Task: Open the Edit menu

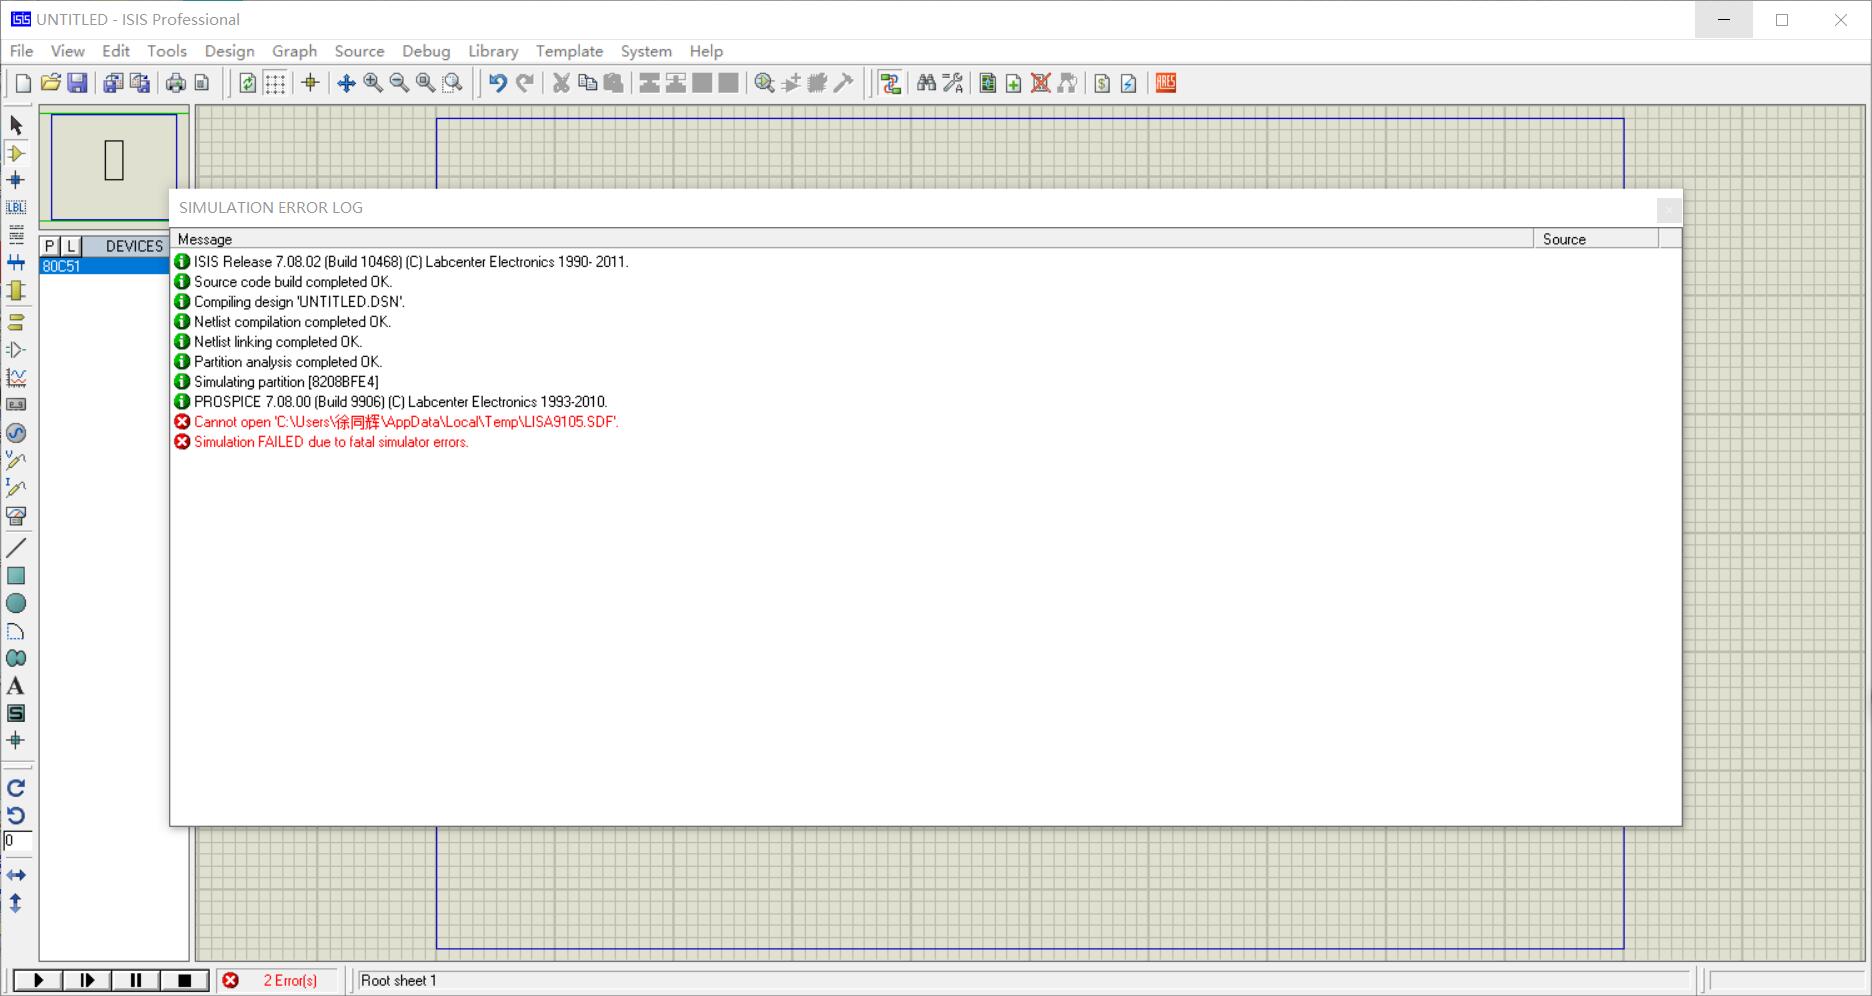Action: coord(116,51)
